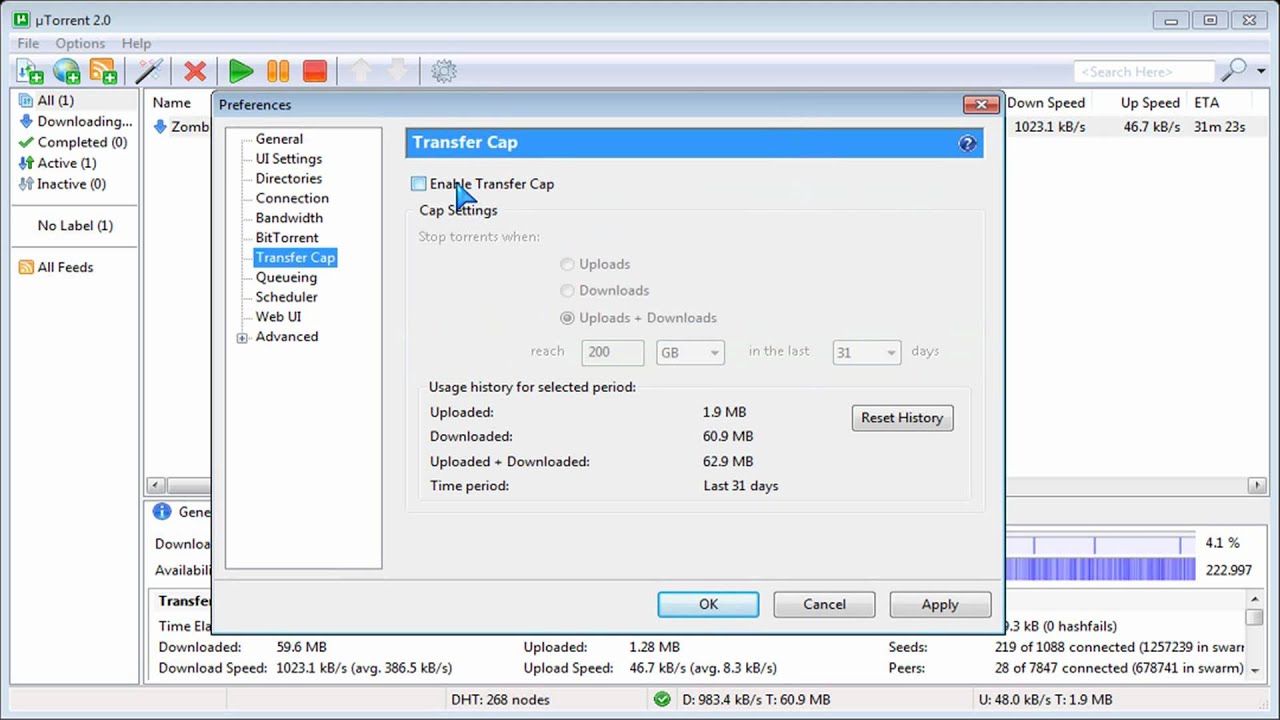Image resolution: width=1280 pixels, height=720 pixels.
Task: Click the reach amount field showing 200
Action: 613,352
